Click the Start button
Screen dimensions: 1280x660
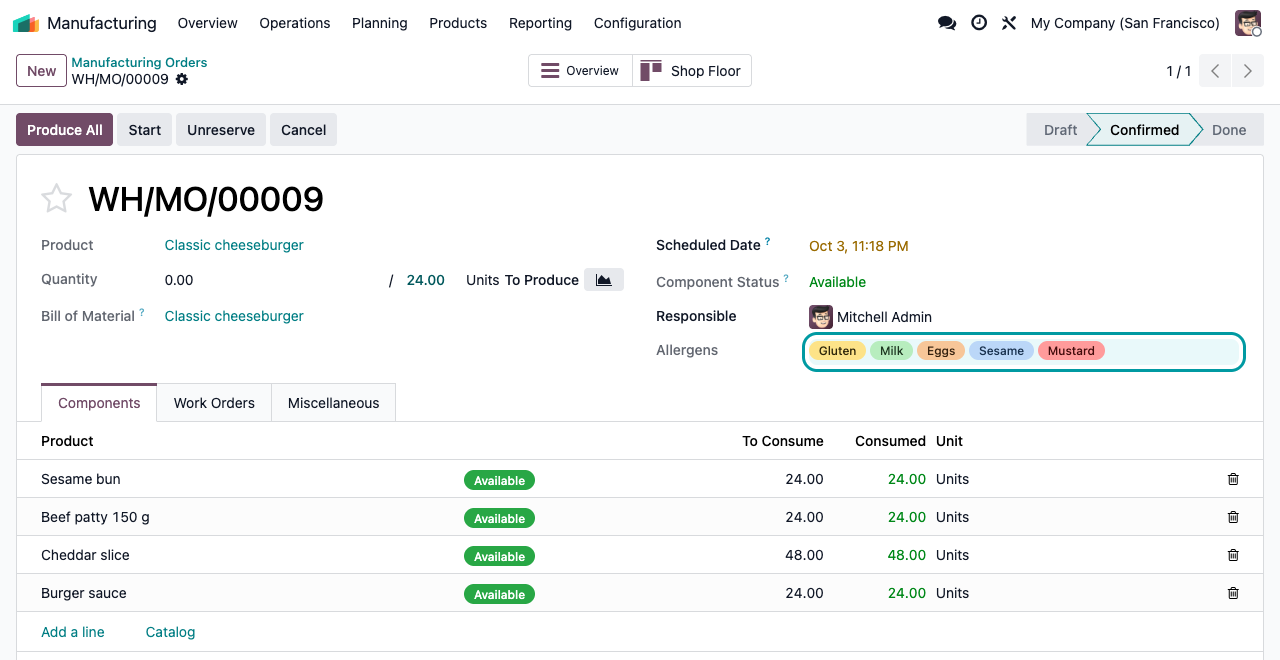[145, 130]
